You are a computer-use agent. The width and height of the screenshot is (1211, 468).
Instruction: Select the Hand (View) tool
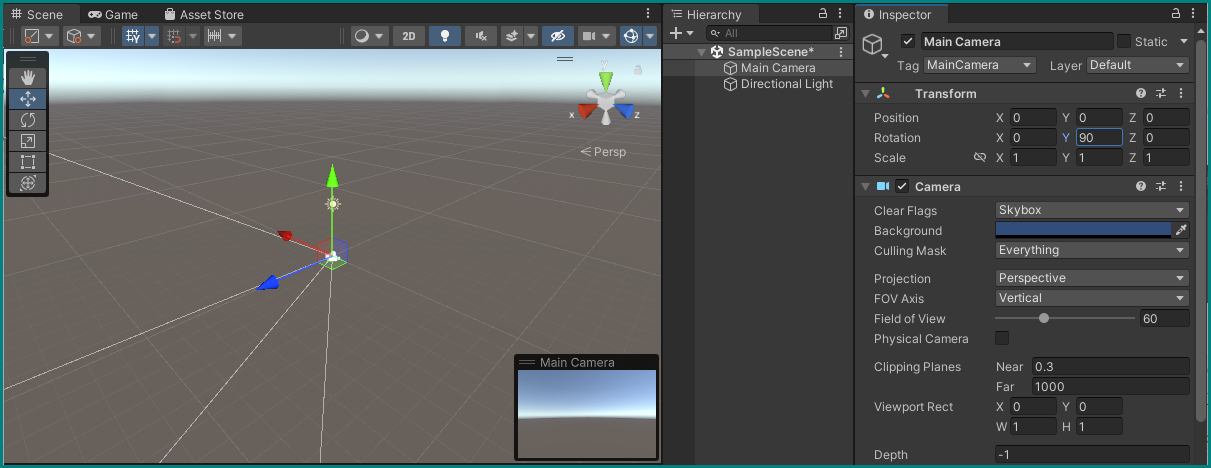pos(28,78)
